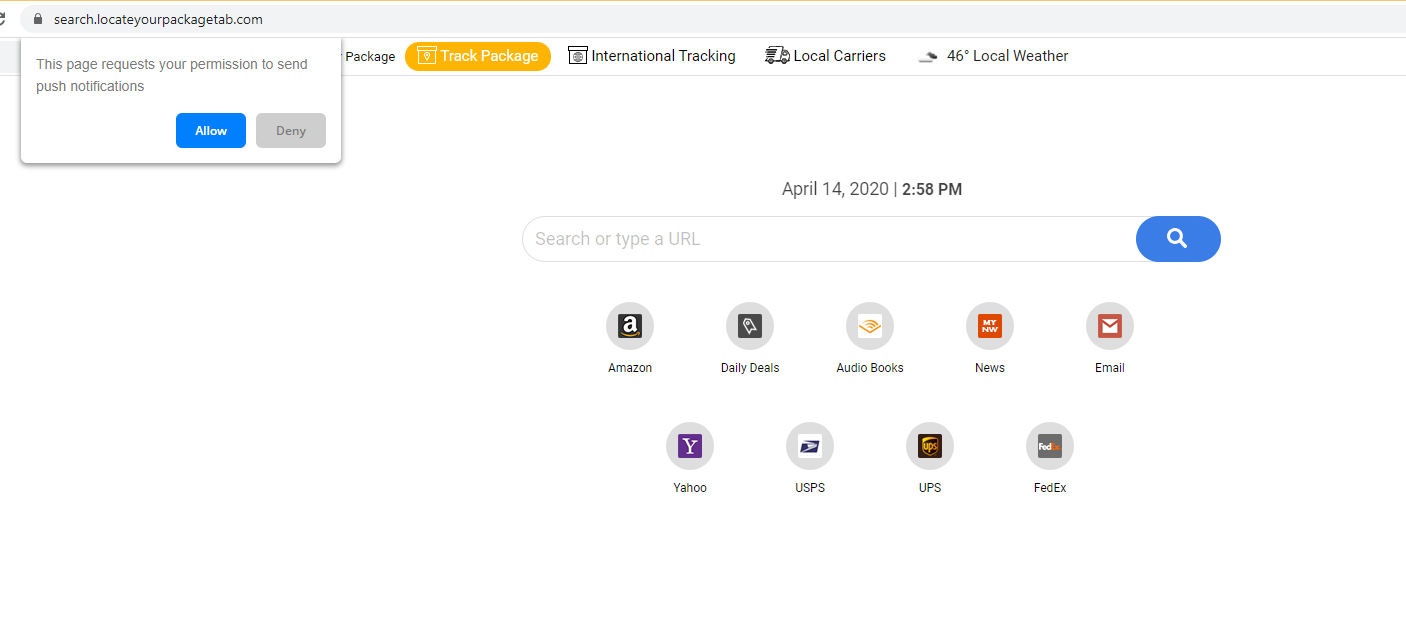Open International Tracking link
The width and height of the screenshot is (1406, 632).
click(663, 56)
